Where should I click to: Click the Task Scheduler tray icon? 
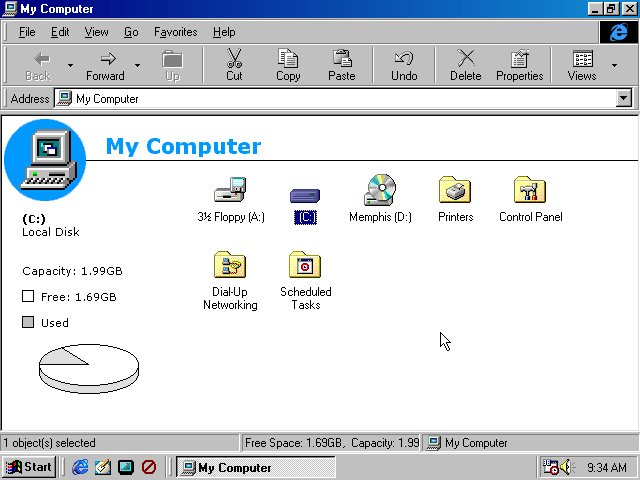tap(550, 467)
